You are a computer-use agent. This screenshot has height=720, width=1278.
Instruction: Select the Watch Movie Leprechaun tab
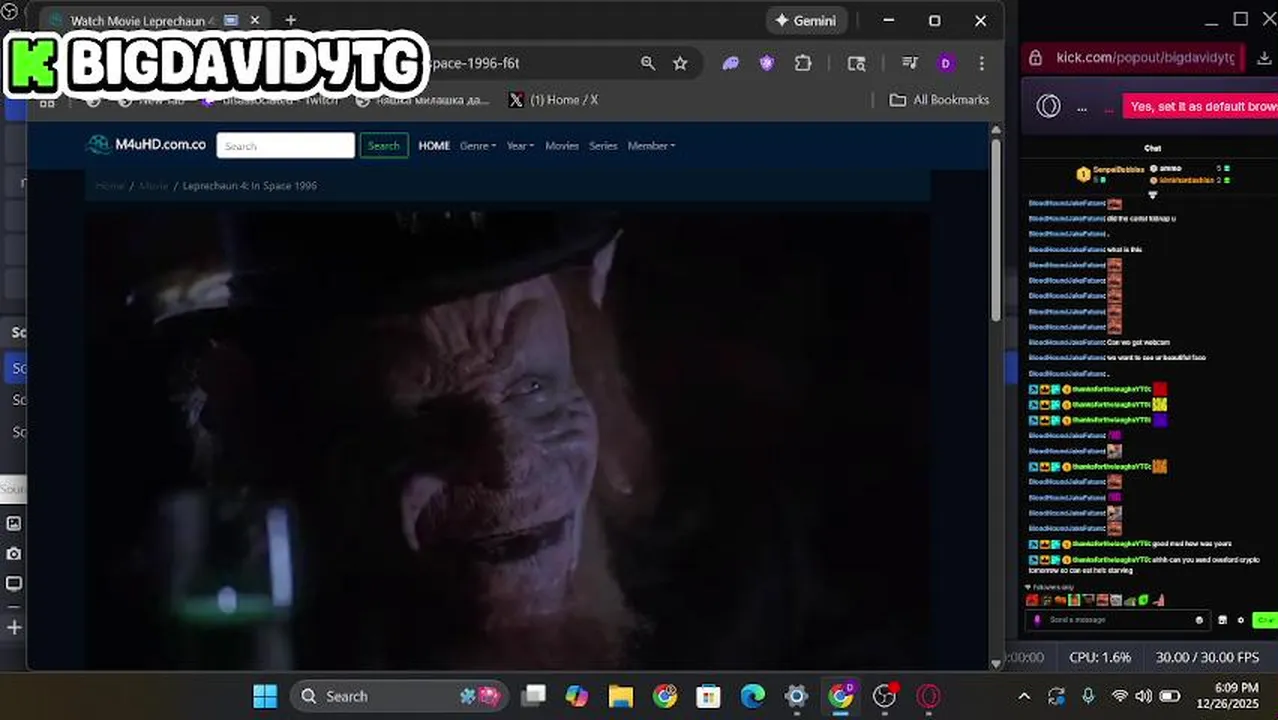pyautogui.click(x=155, y=21)
